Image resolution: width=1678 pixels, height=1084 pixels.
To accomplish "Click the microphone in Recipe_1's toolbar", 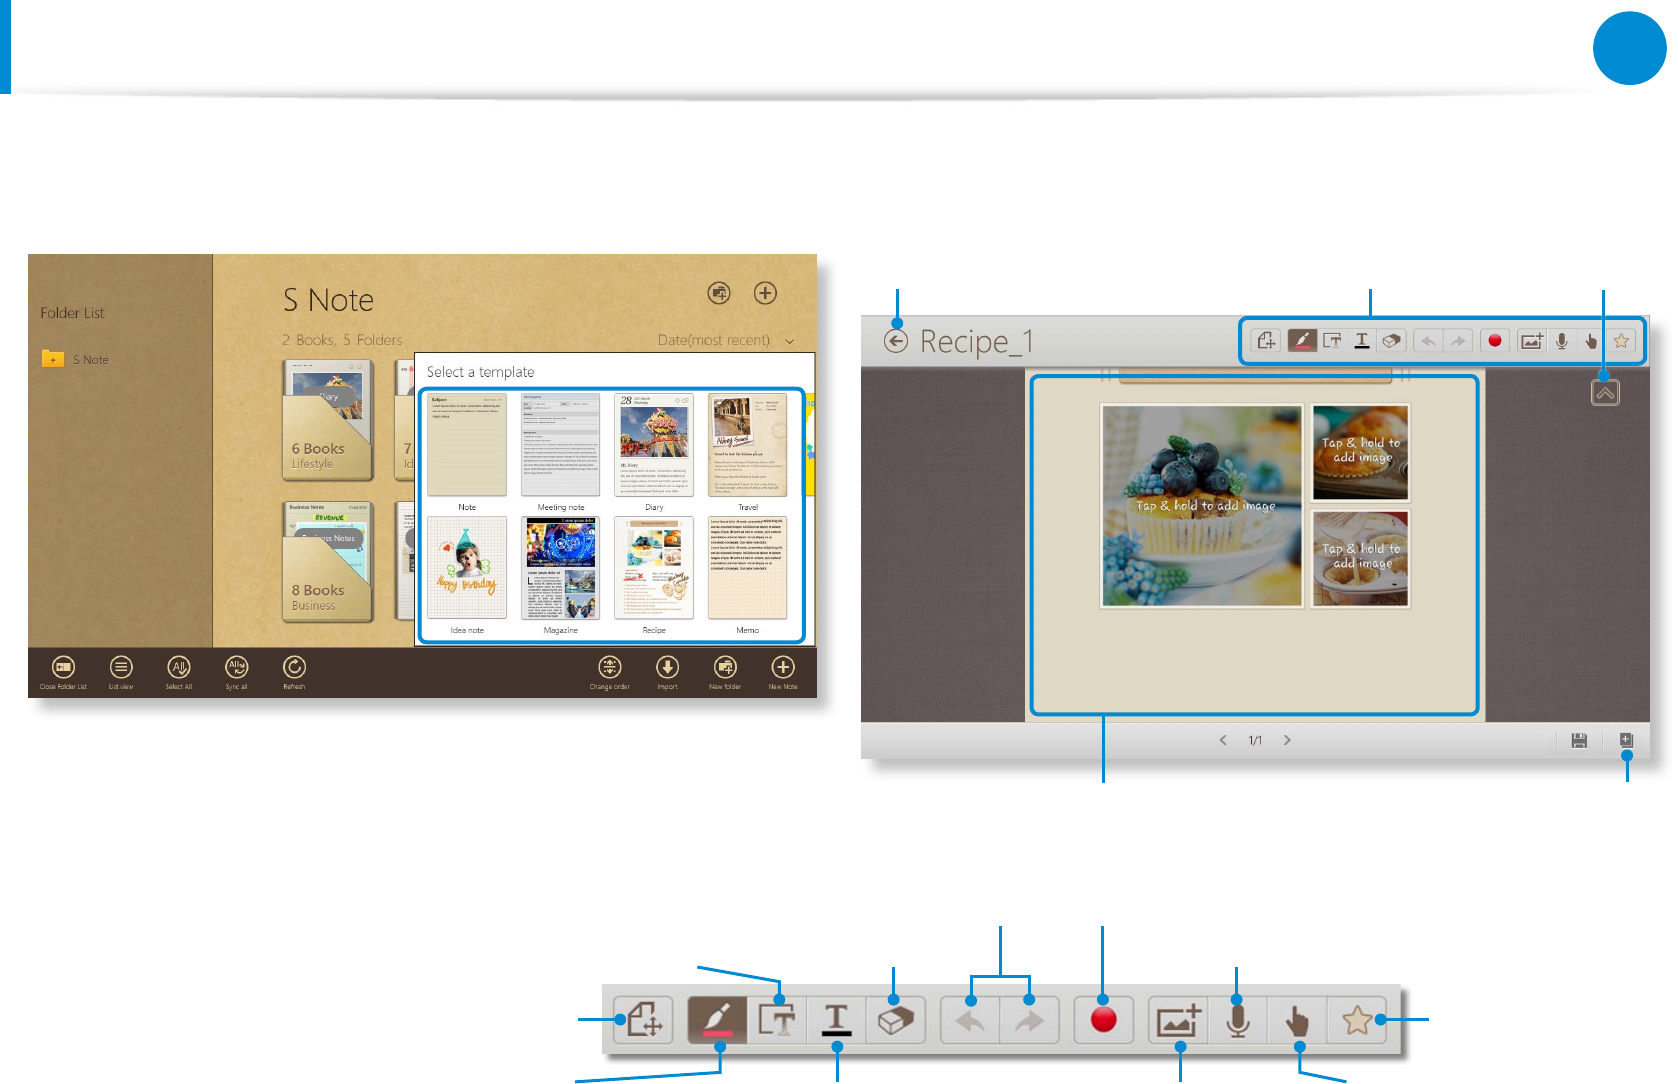I will [x=1561, y=341].
